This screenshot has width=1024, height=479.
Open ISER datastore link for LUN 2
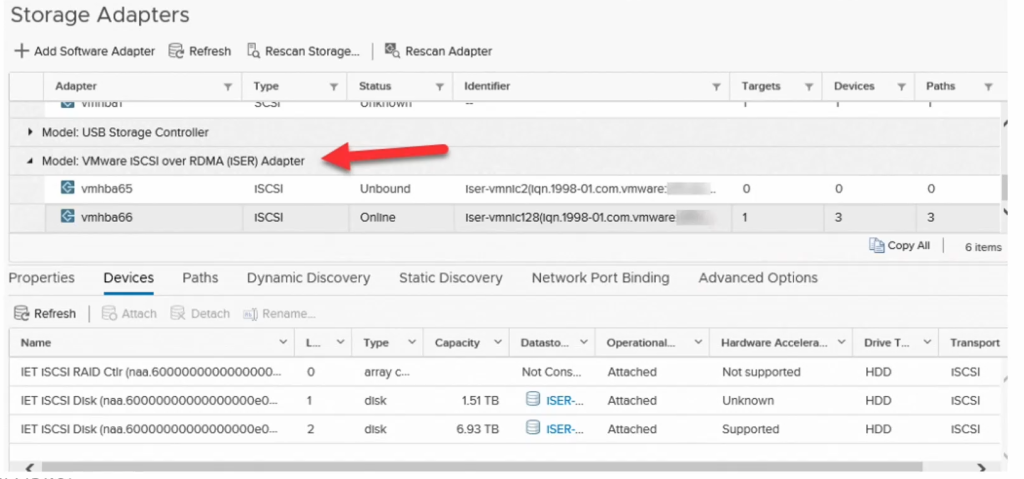[x=565, y=429]
